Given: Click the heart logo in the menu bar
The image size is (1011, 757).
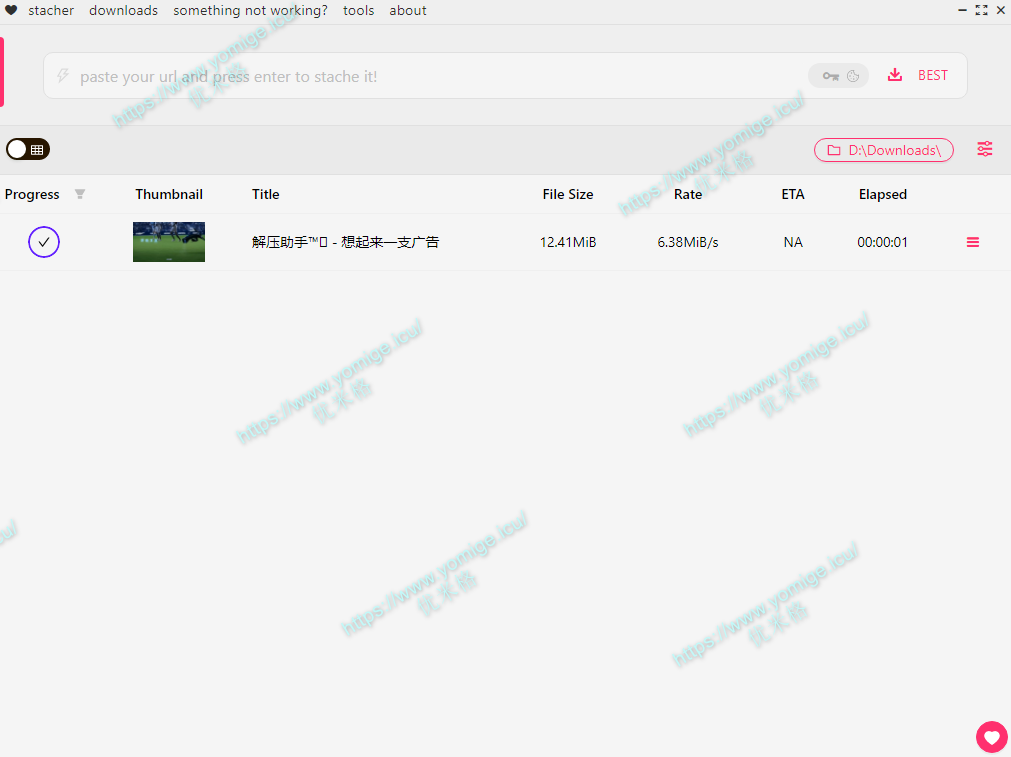Looking at the screenshot, I should coord(11,10).
